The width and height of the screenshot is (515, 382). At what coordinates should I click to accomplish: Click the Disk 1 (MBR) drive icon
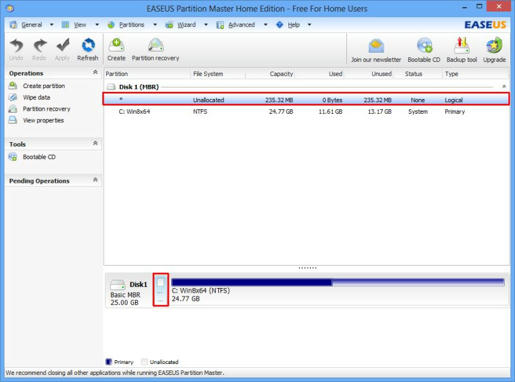[x=111, y=87]
